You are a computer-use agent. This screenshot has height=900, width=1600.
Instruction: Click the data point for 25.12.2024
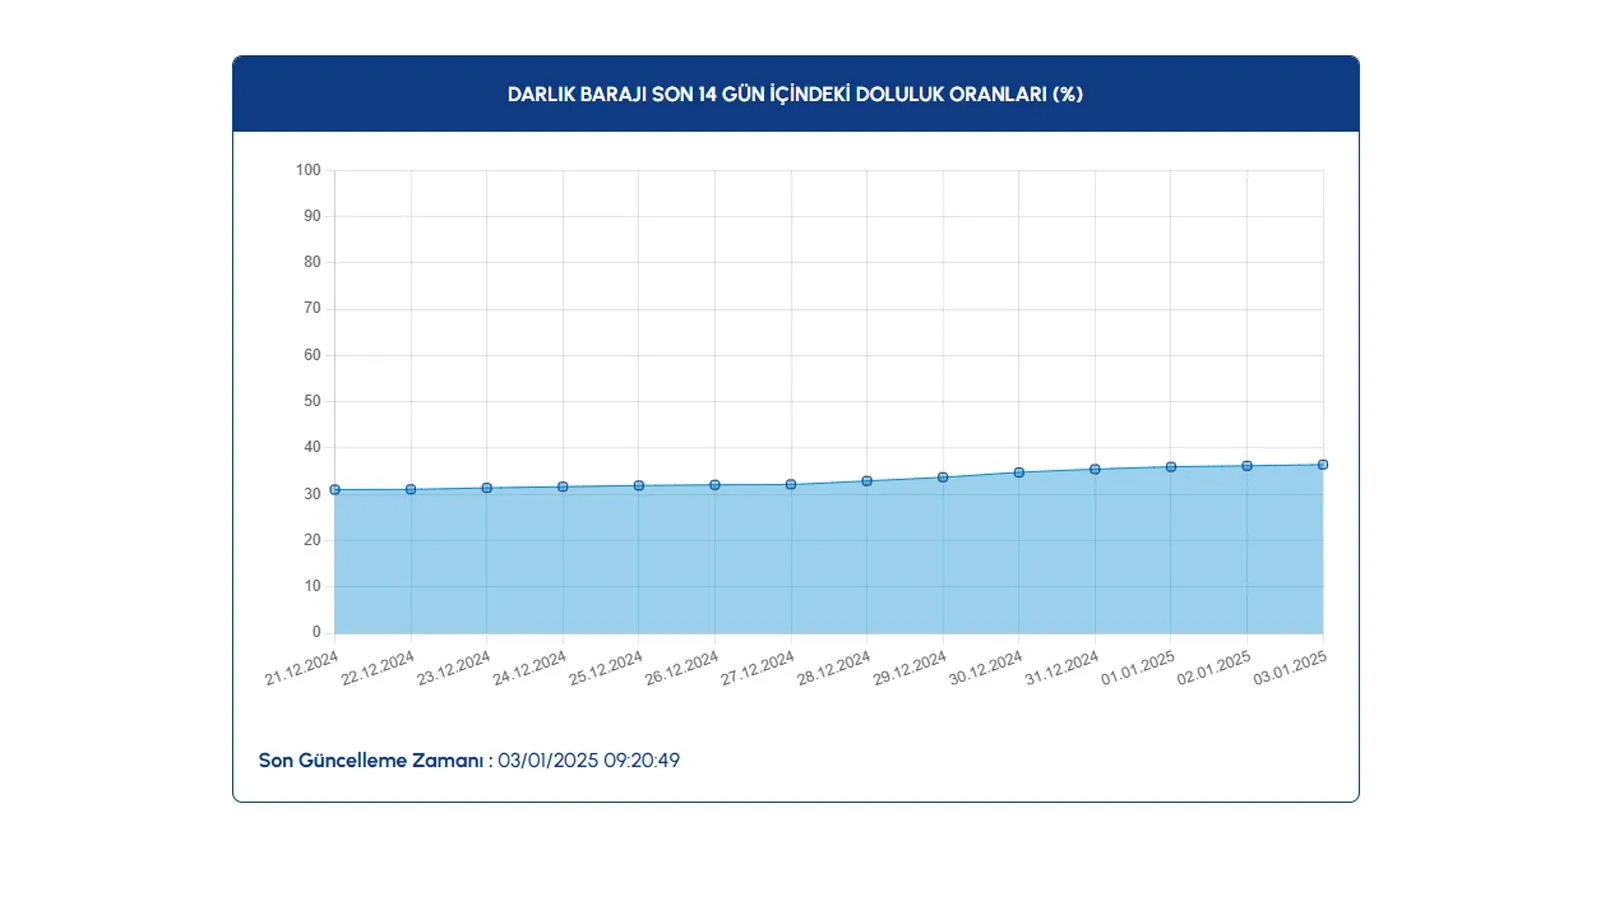click(x=639, y=486)
